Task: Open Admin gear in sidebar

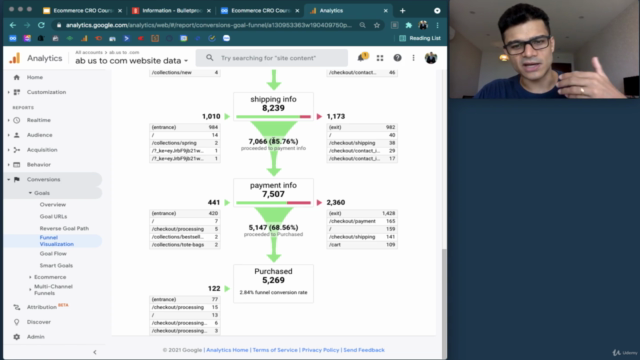Action: pyautogui.click(x=17, y=337)
